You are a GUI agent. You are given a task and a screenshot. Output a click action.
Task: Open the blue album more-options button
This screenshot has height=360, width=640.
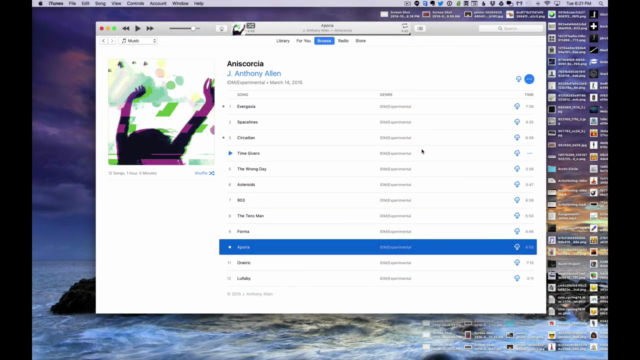[x=529, y=79]
